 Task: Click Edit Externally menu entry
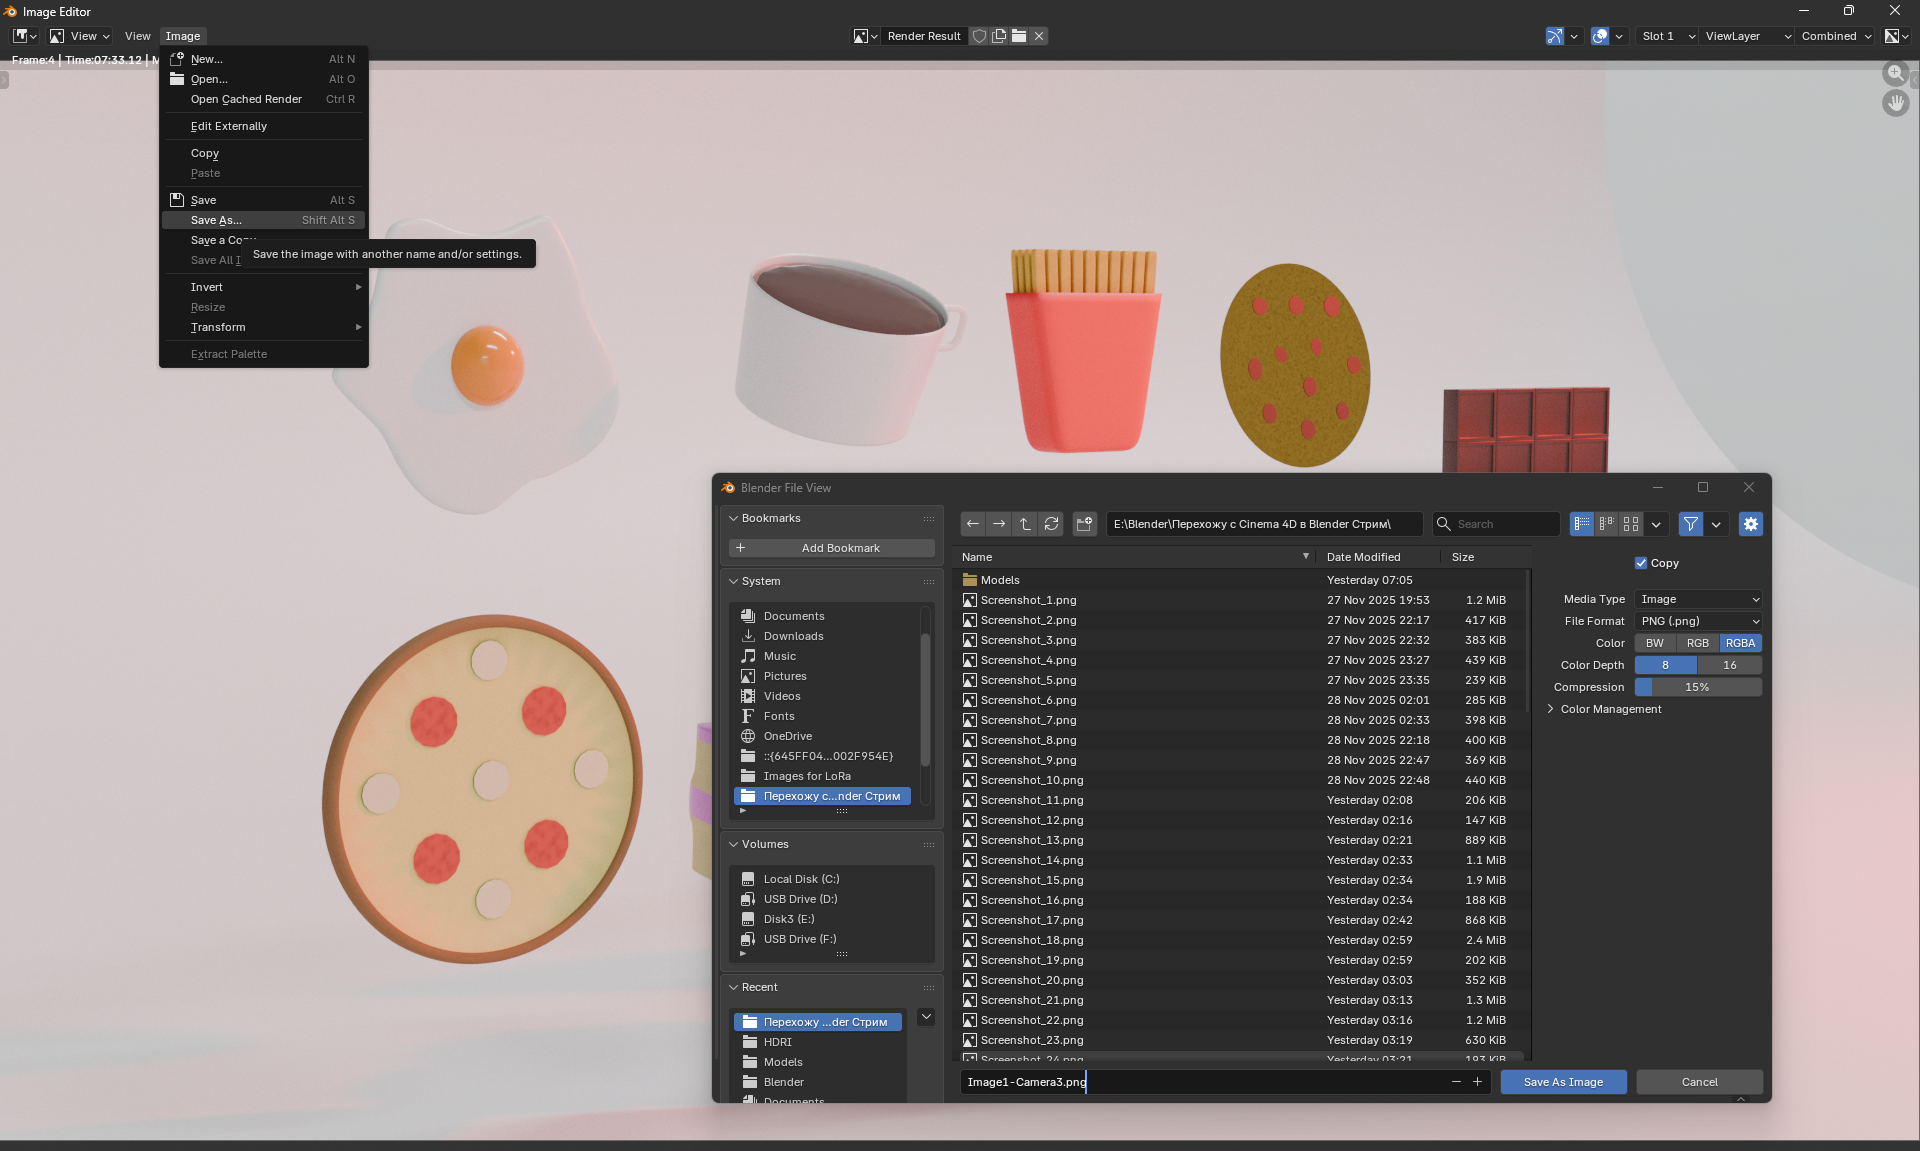point(229,126)
